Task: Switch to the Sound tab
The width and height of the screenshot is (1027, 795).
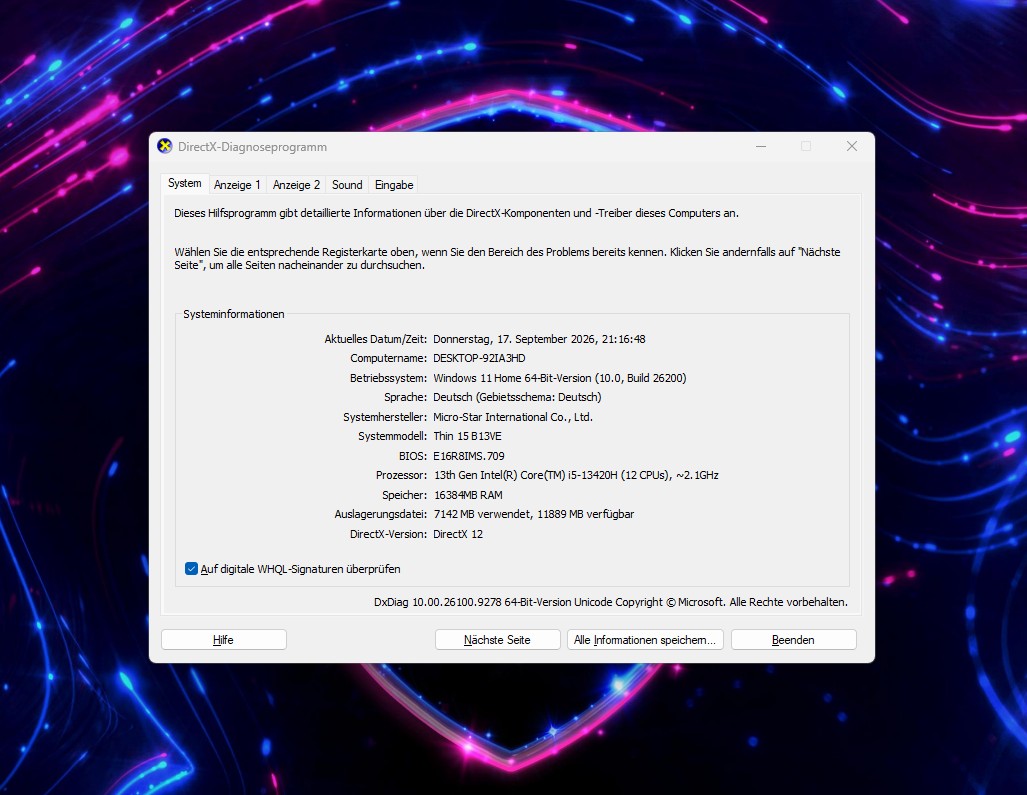Action: click(347, 185)
